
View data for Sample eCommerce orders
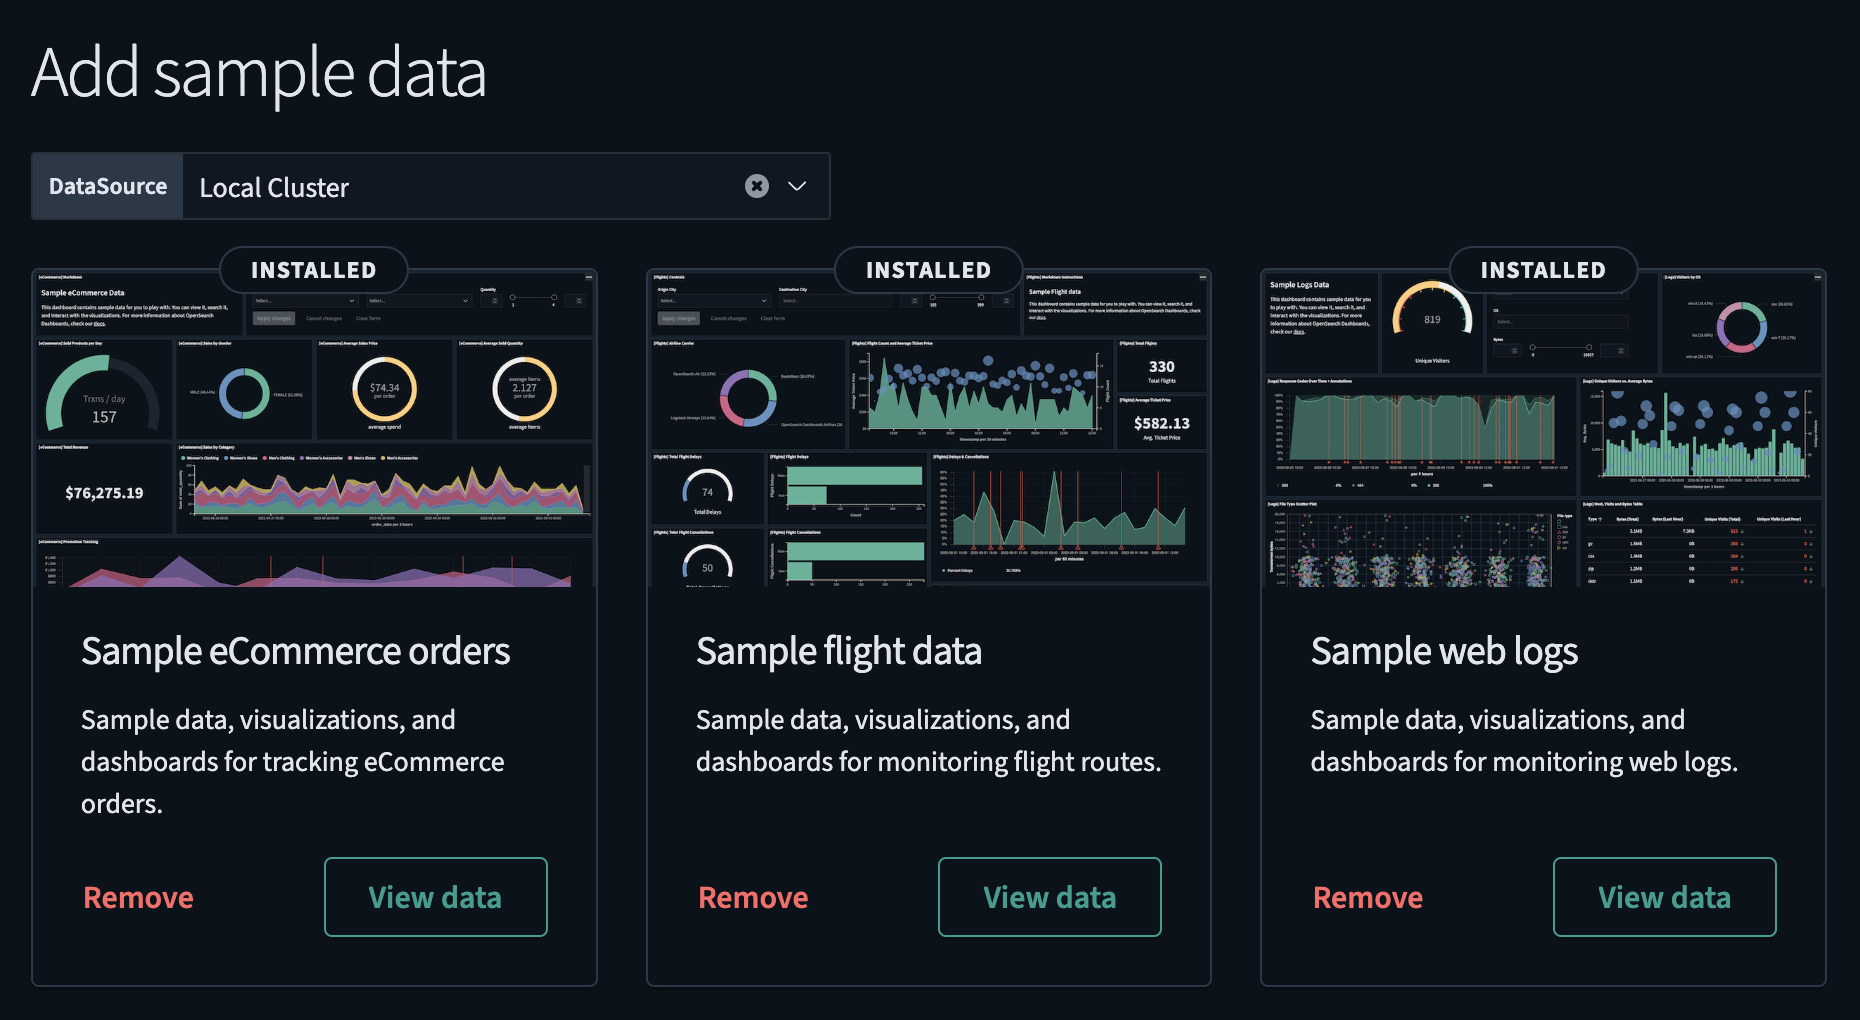coord(436,897)
